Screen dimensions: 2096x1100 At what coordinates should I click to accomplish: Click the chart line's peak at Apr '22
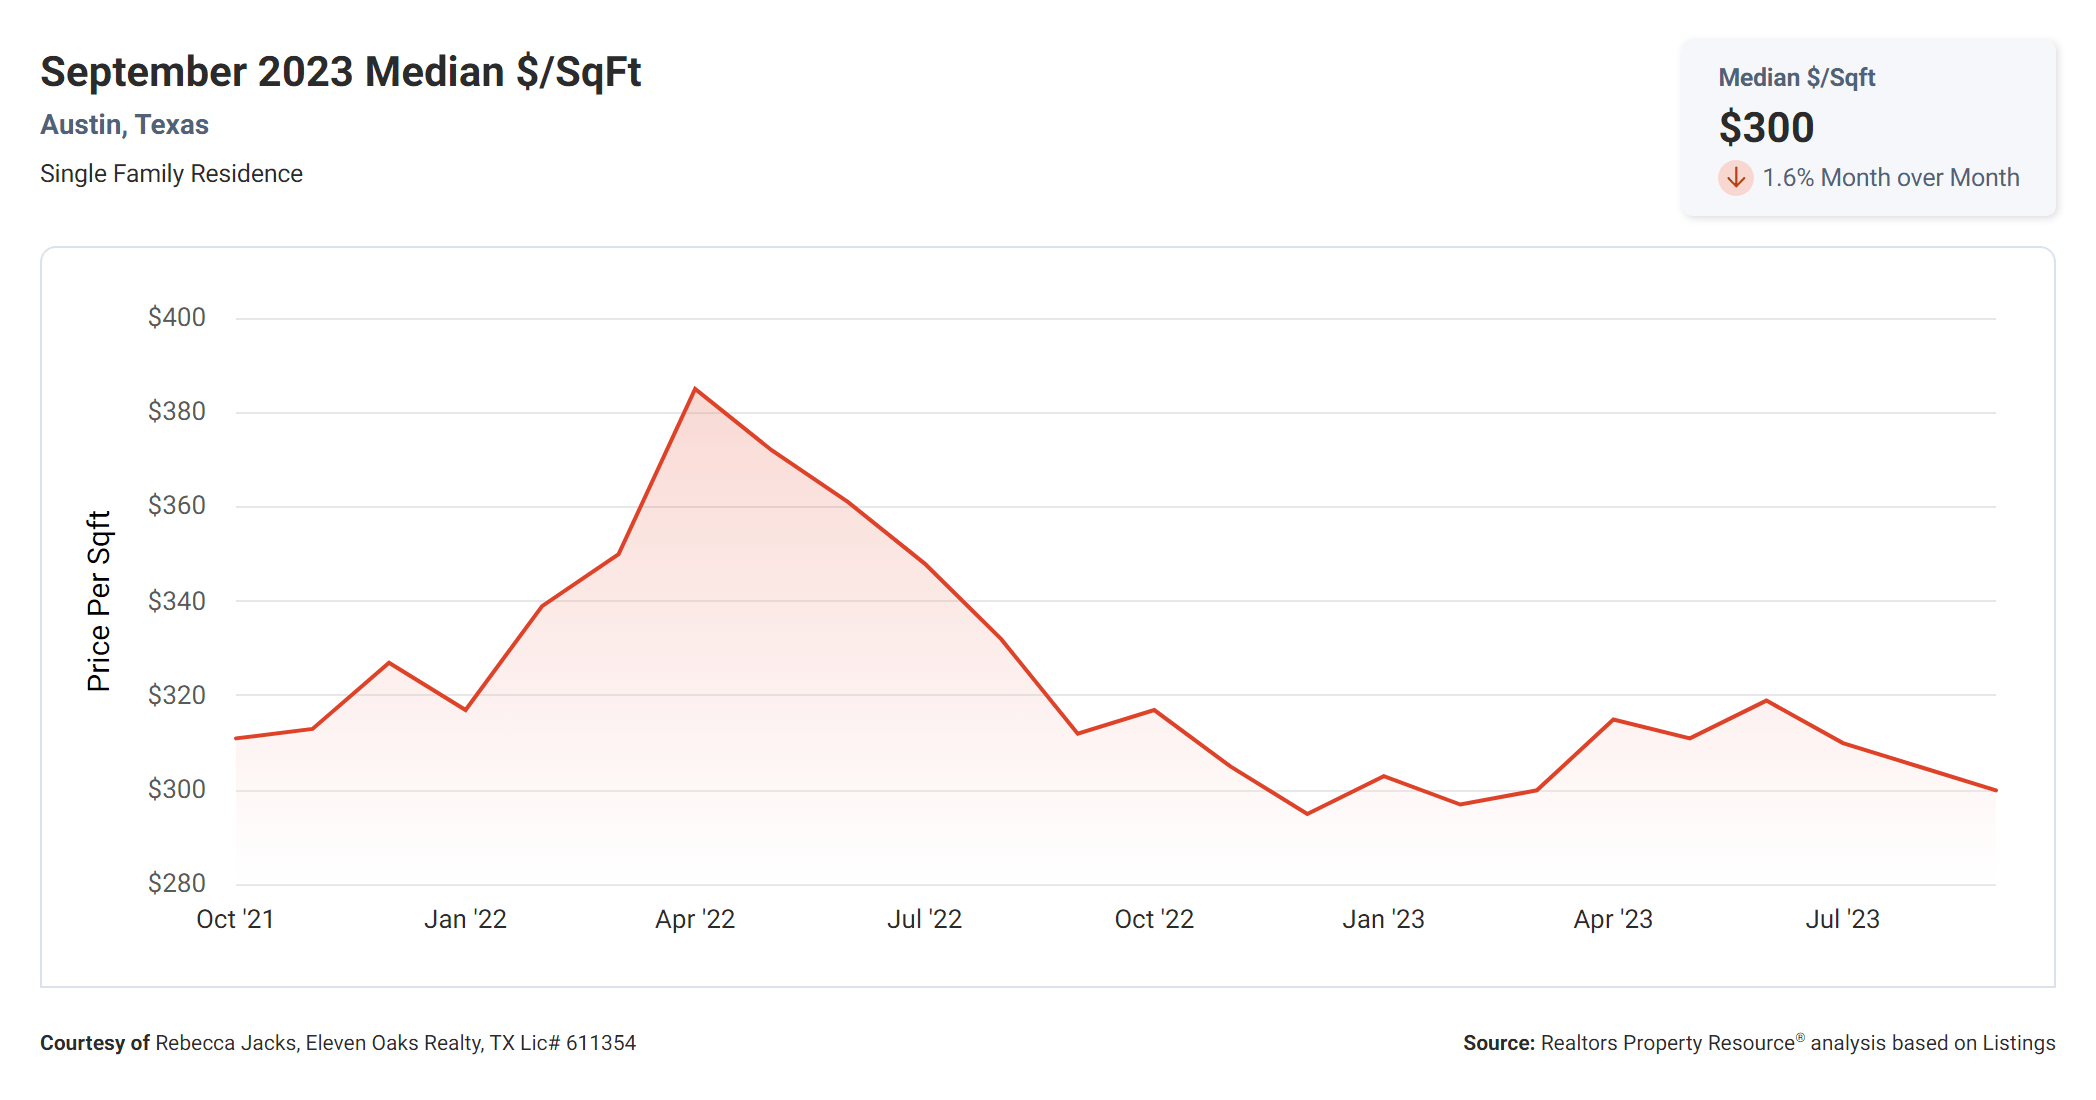click(695, 389)
